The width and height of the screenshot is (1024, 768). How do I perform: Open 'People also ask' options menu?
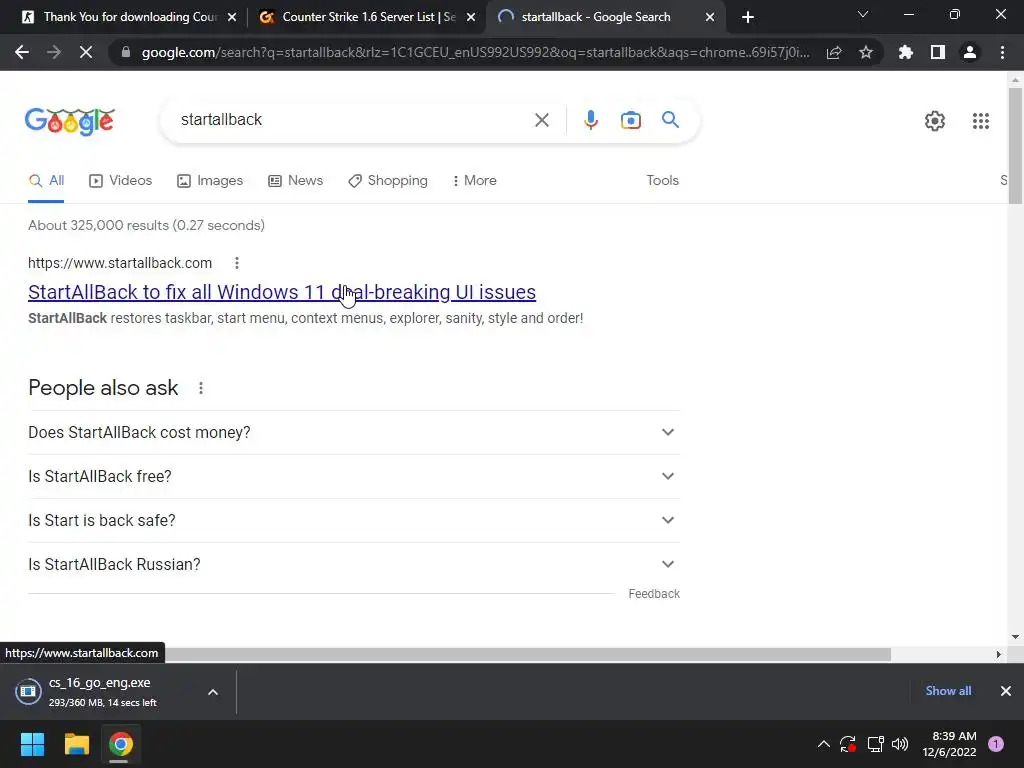[200, 389]
